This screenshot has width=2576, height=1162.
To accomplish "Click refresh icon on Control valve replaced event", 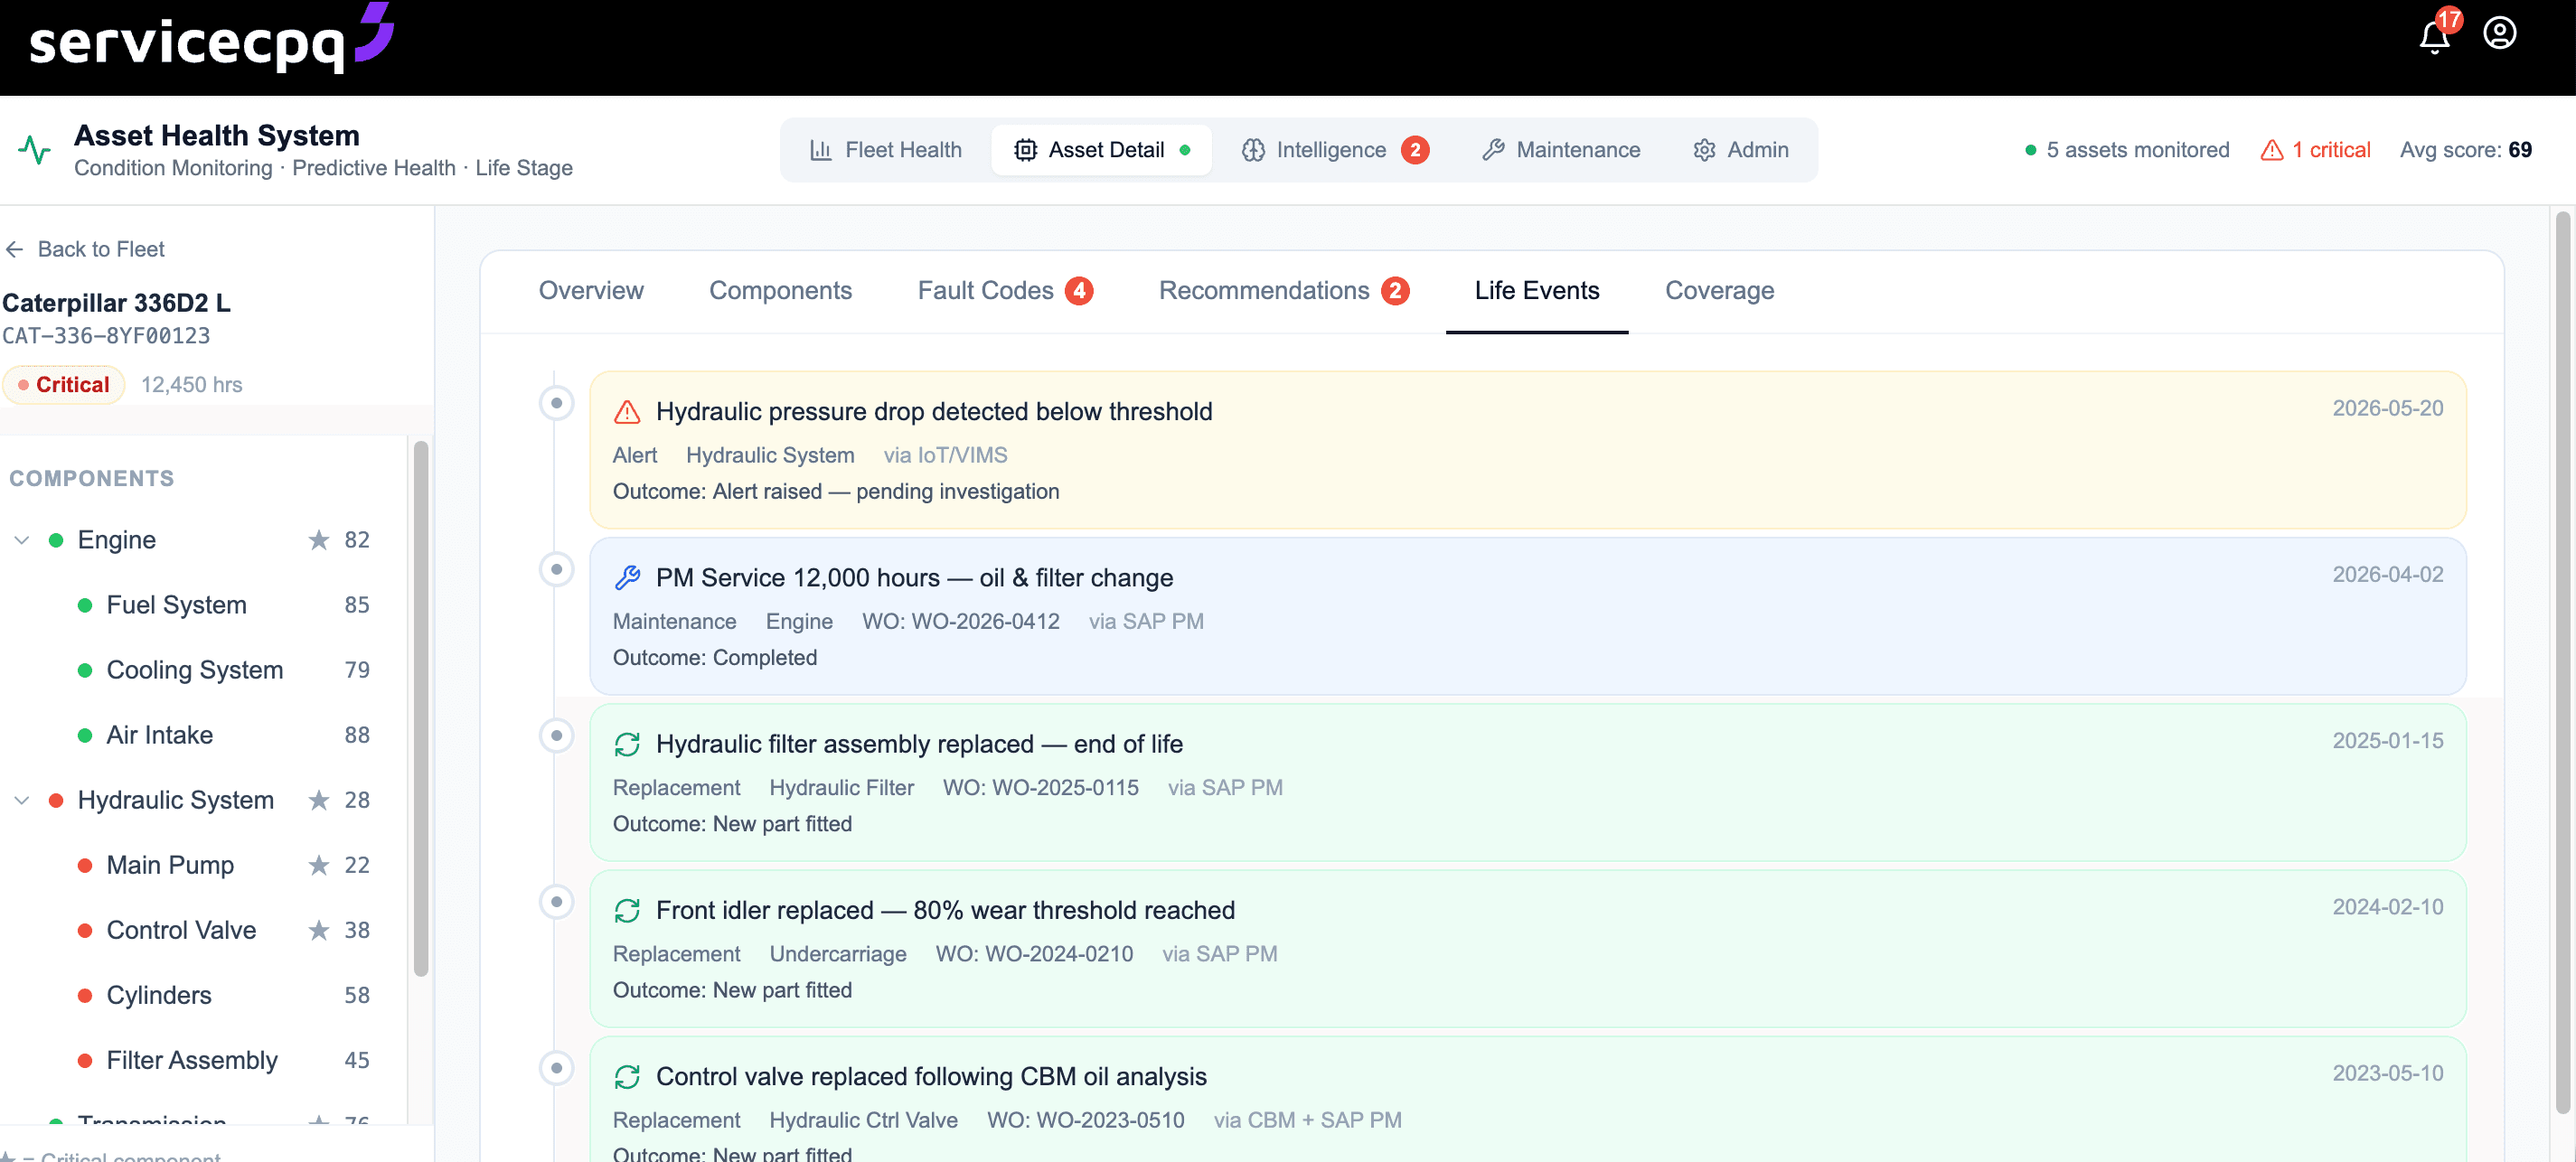I will click(627, 1076).
